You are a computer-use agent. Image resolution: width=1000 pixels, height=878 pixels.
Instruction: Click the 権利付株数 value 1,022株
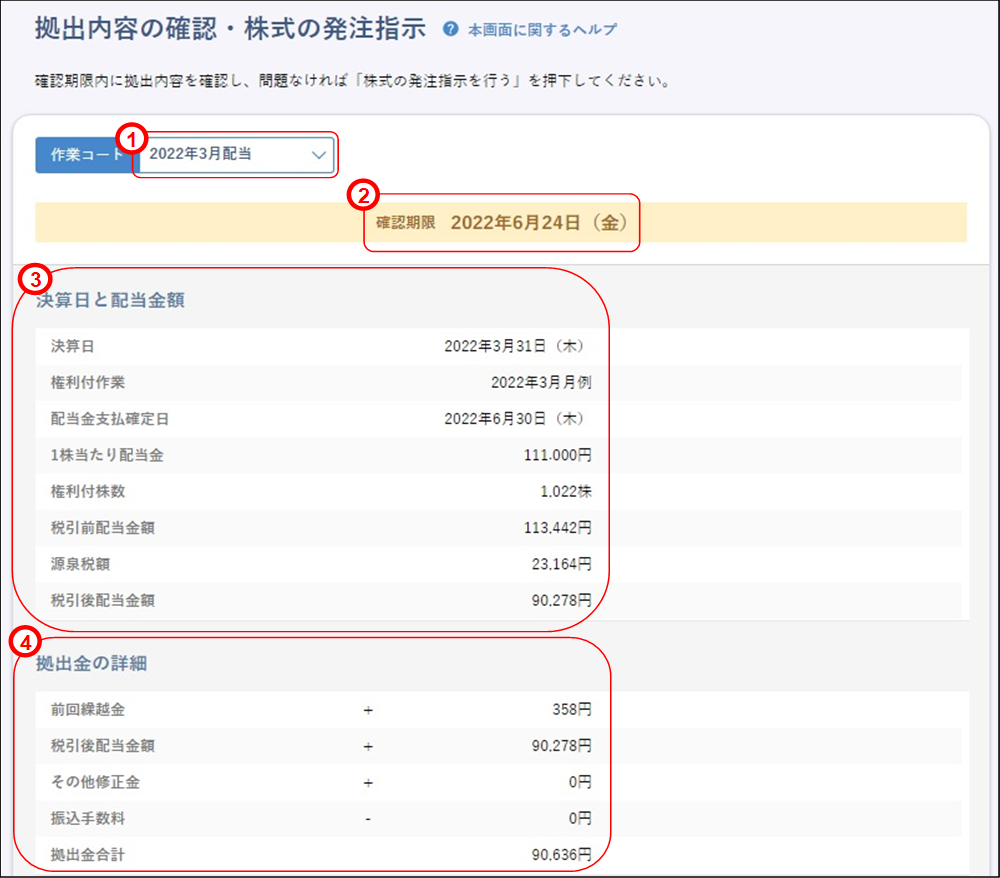point(566,492)
